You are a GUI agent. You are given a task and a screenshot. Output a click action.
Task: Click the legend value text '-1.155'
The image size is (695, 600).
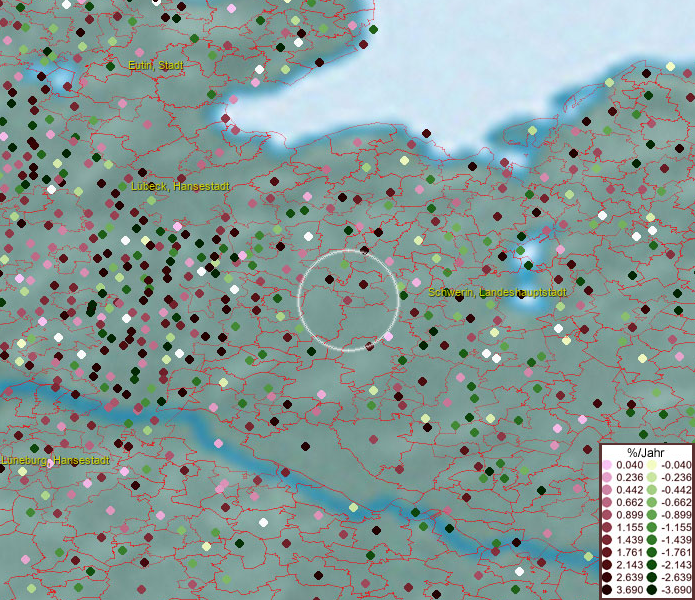pos(676,527)
